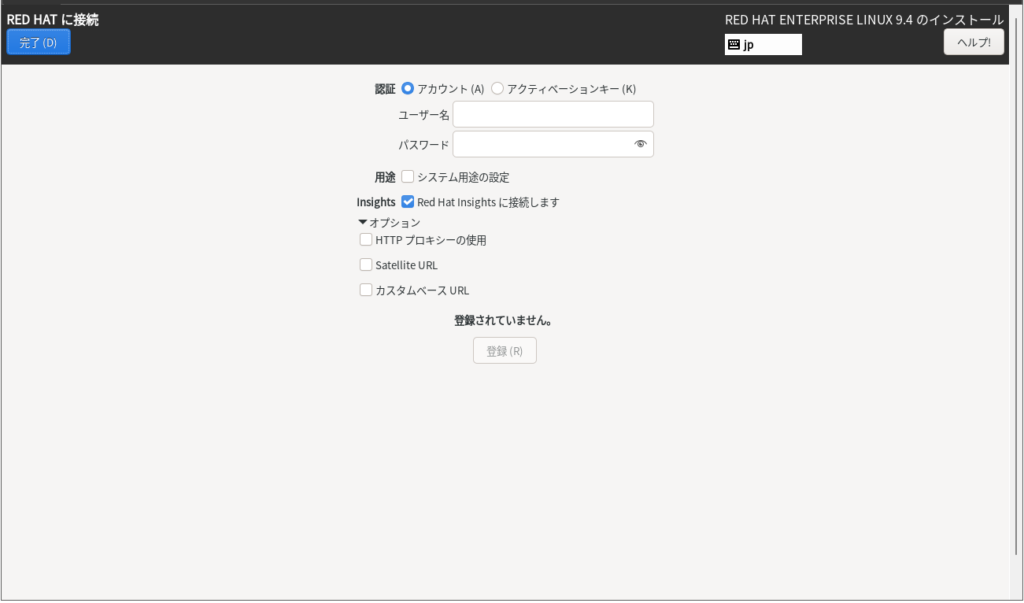Open help with the ヘルプ! button
1024x603 pixels.
tap(973, 42)
